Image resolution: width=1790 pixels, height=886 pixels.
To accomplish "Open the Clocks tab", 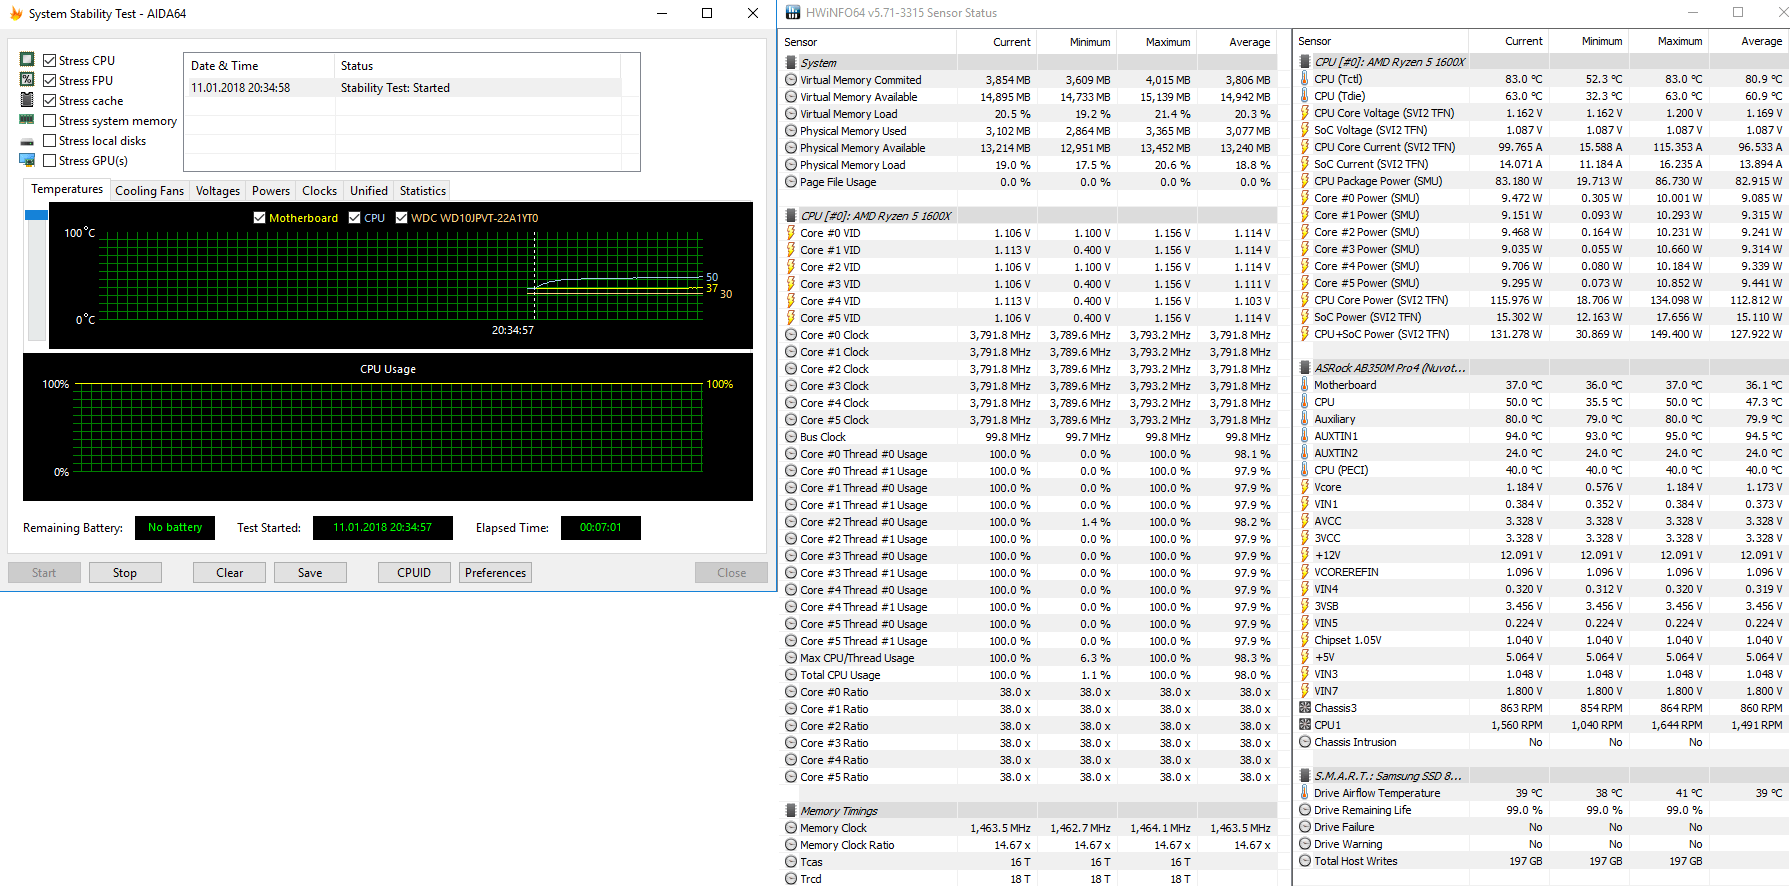I will coord(320,191).
